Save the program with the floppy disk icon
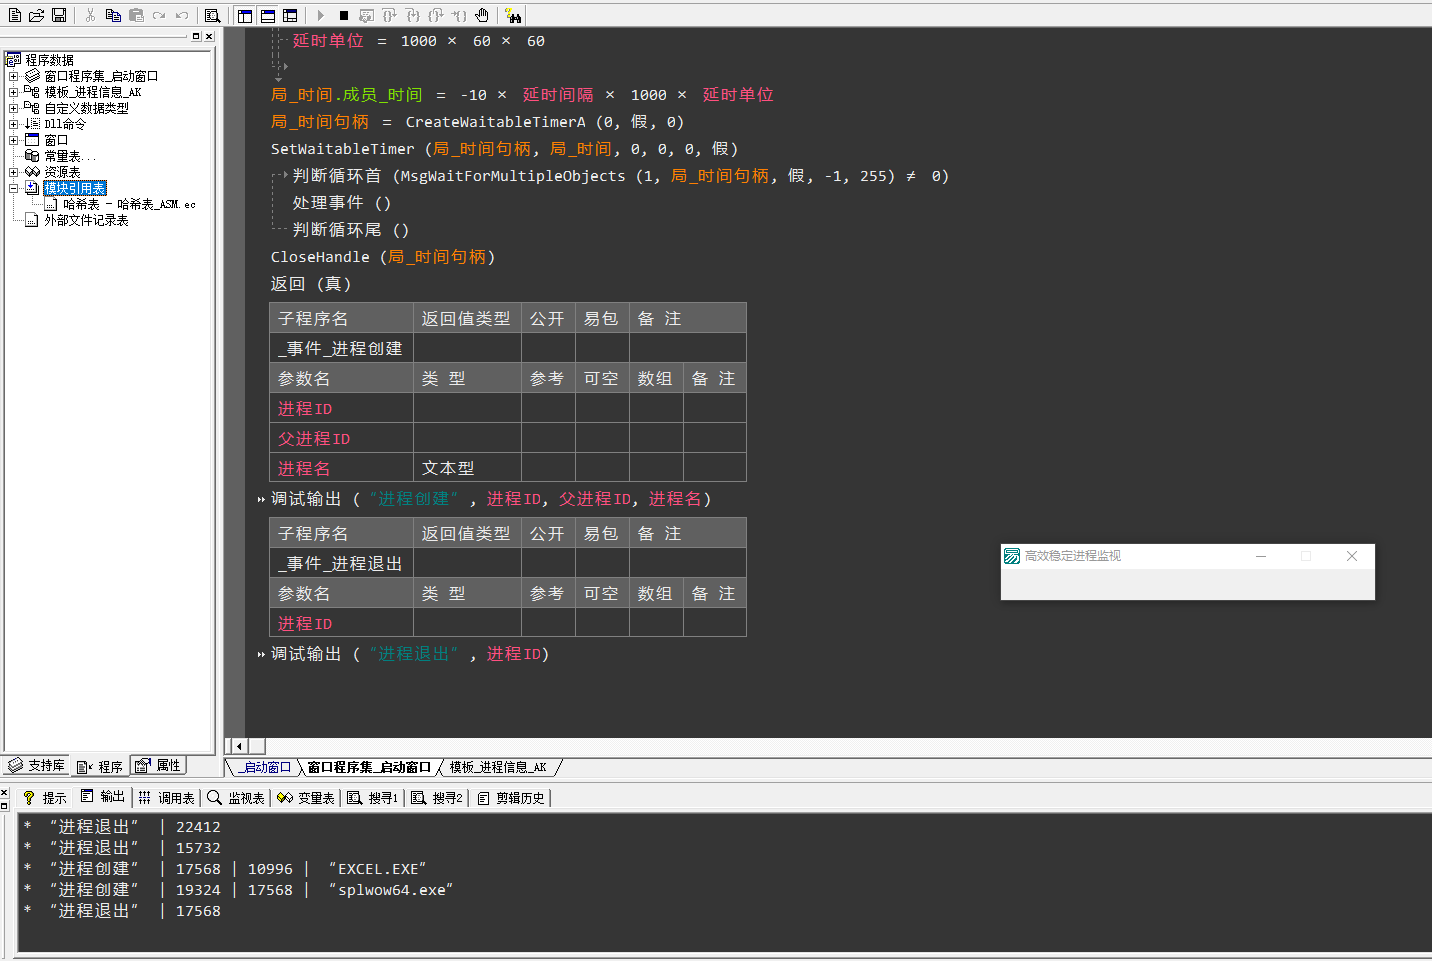1432x961 pixels. [x=59, y=15]
